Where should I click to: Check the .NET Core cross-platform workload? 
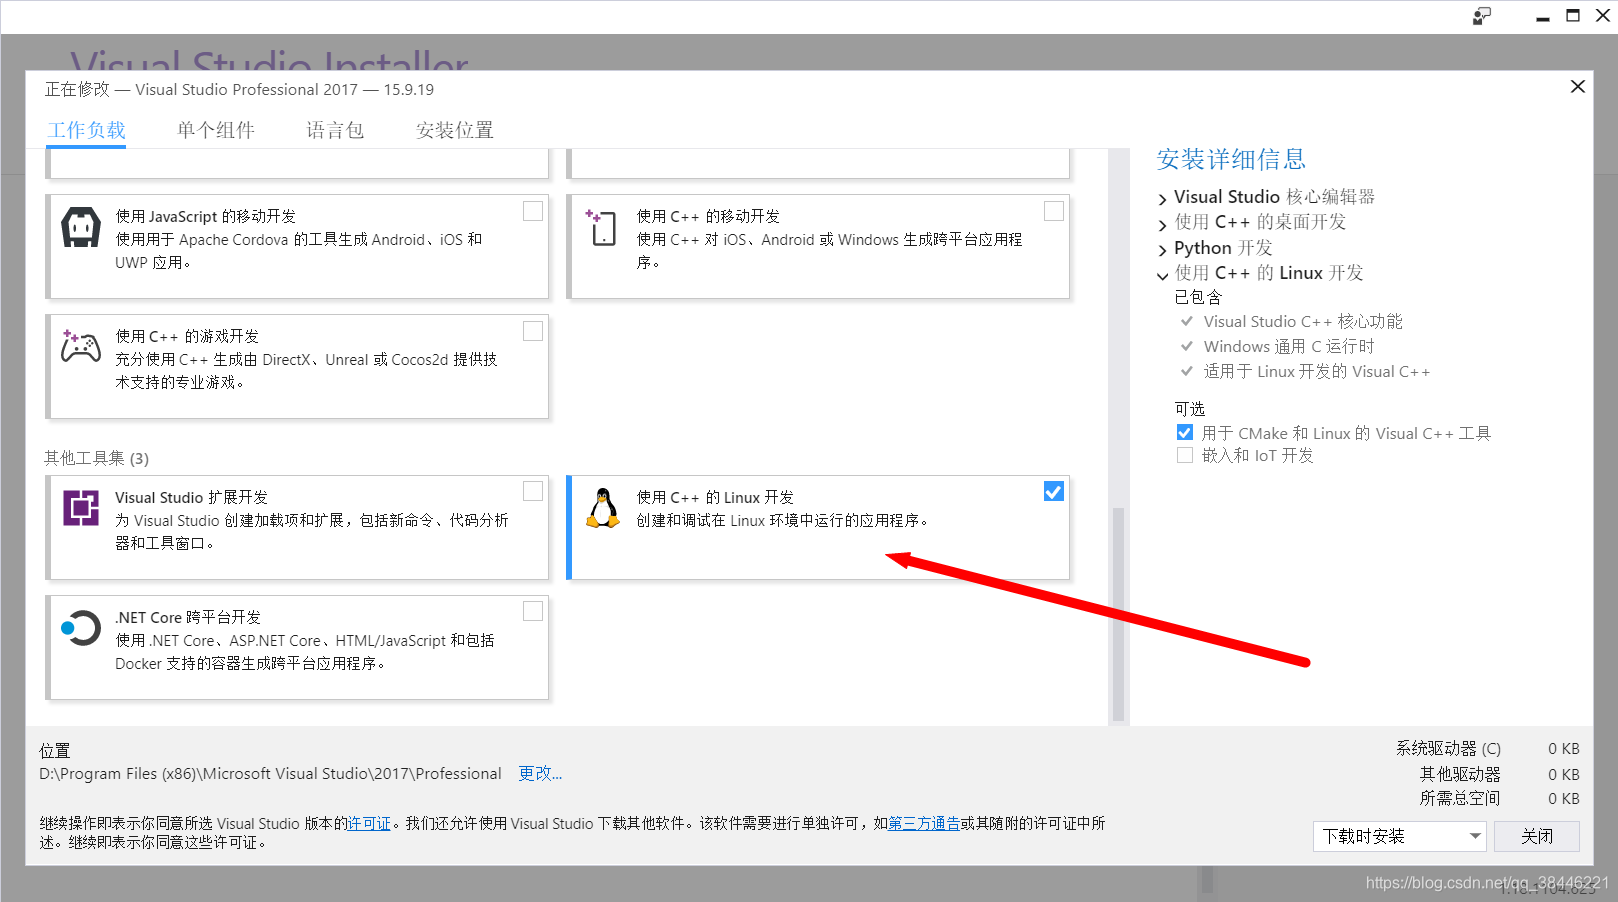pos(533,611)
